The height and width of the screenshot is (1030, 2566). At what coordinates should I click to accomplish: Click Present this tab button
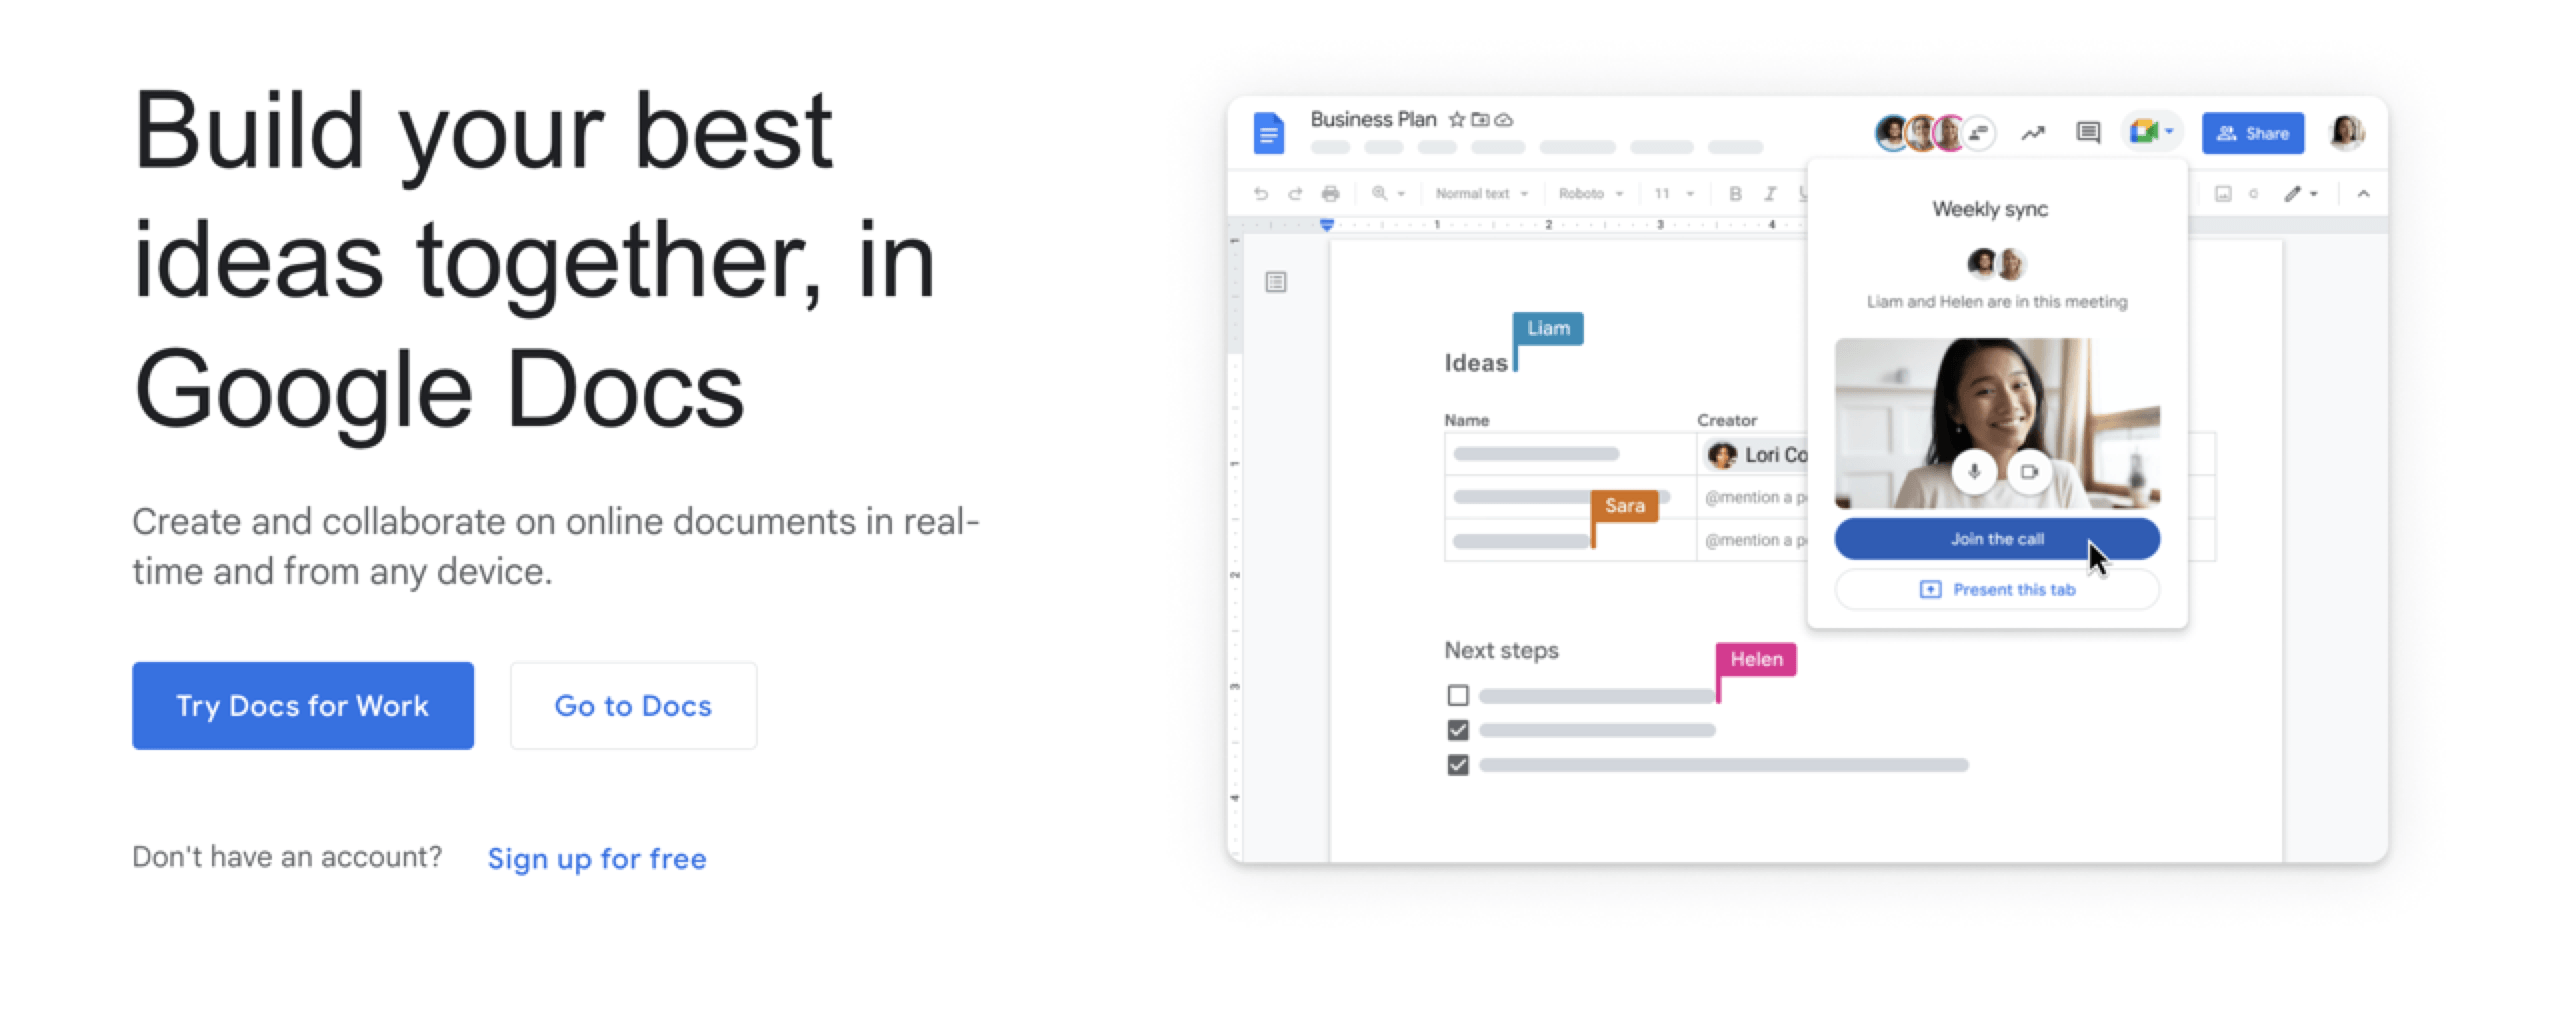(x=1997, y=590)
